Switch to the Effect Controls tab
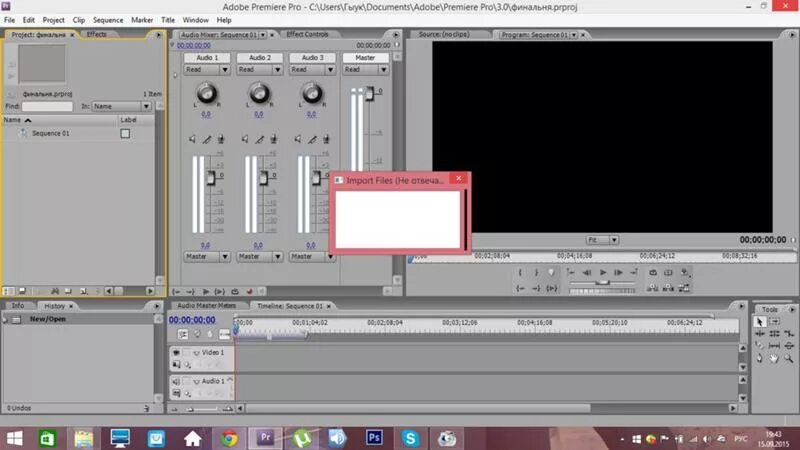The image size is (800, 450). (307, 34)
